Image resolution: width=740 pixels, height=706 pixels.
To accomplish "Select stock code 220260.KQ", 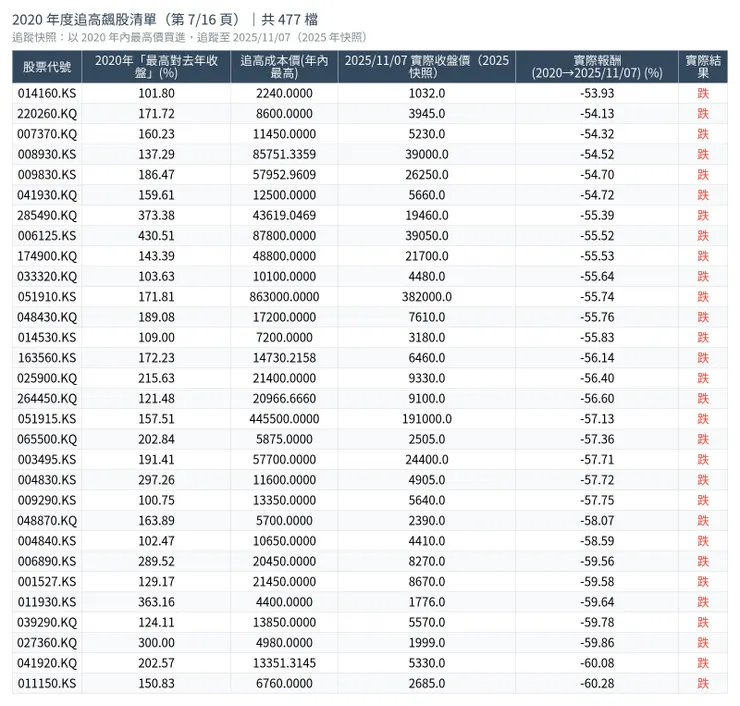I will (x=47, y=113).
